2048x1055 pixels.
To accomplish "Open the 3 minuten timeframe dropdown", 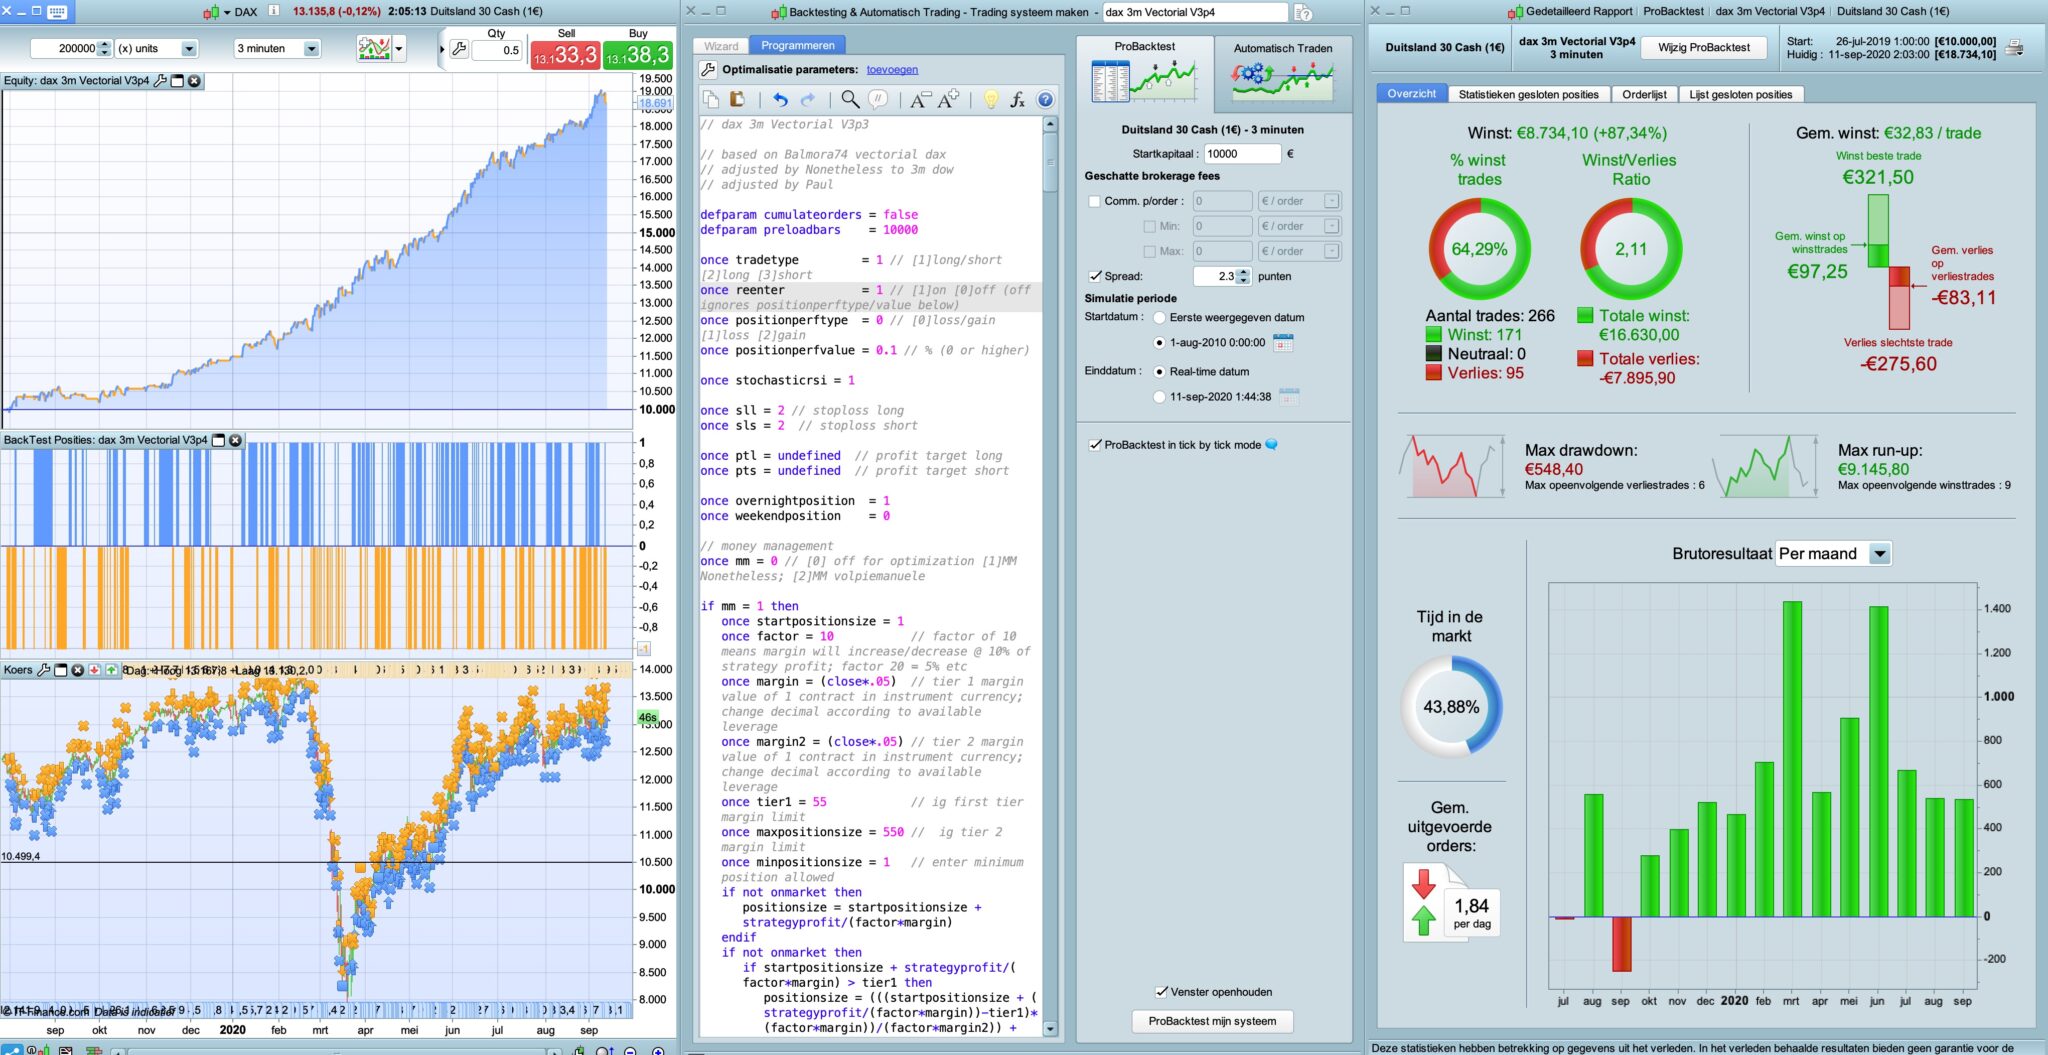I will point(311,49).
